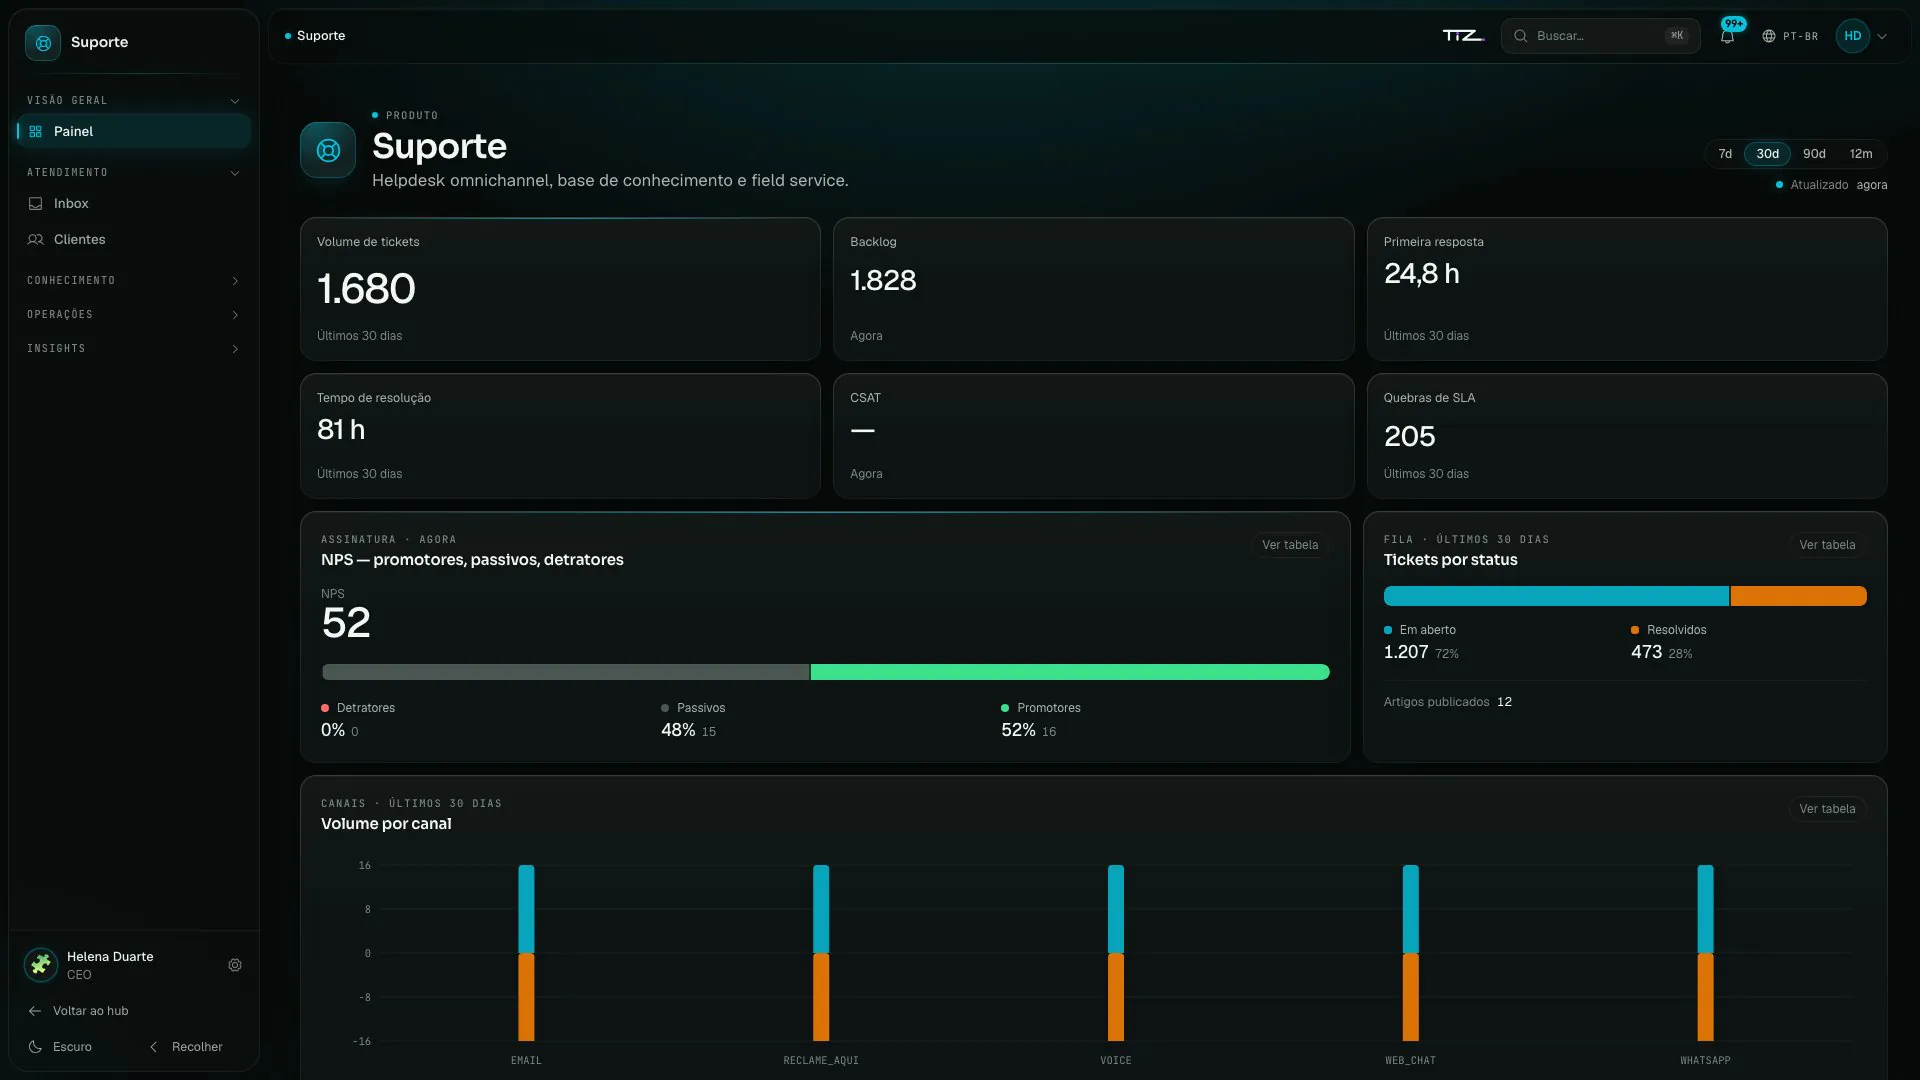Collapse the Visão Geral section

(133, 101)
